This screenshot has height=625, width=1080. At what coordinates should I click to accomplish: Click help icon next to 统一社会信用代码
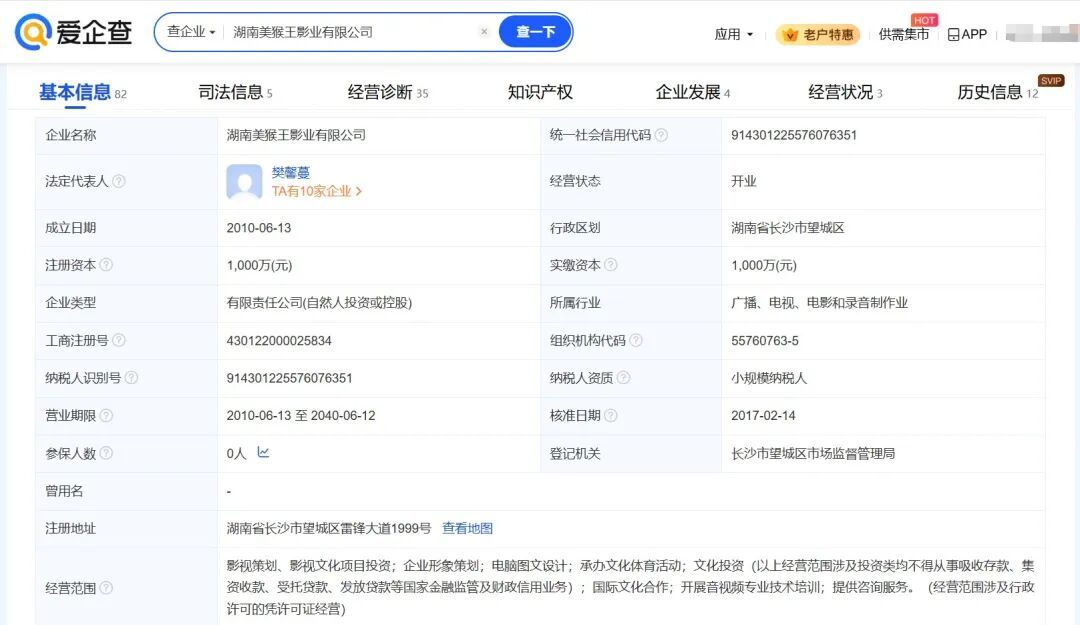(661, 135)
